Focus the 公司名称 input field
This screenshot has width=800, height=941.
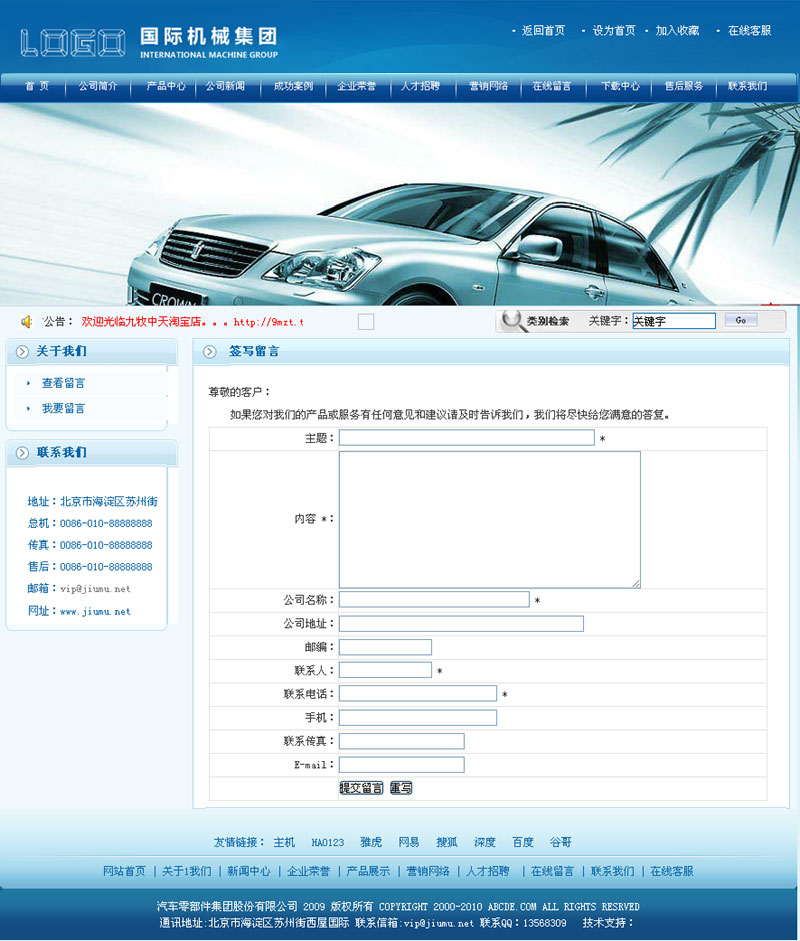pos(434,599)
